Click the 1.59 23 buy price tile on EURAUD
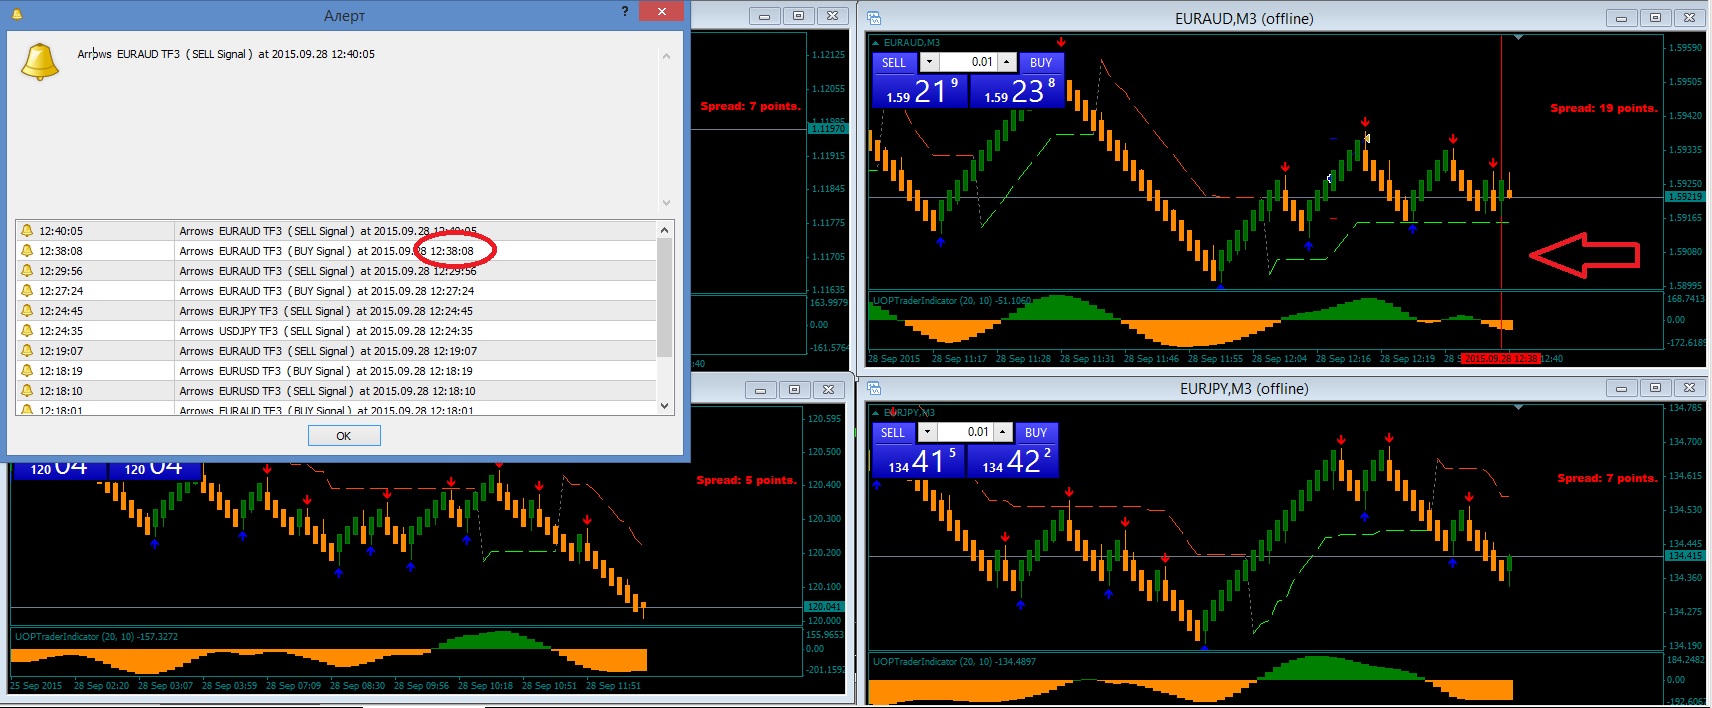Viewport: 1712px width, 708px height. pyautogui.click(x=1017, y=91)
